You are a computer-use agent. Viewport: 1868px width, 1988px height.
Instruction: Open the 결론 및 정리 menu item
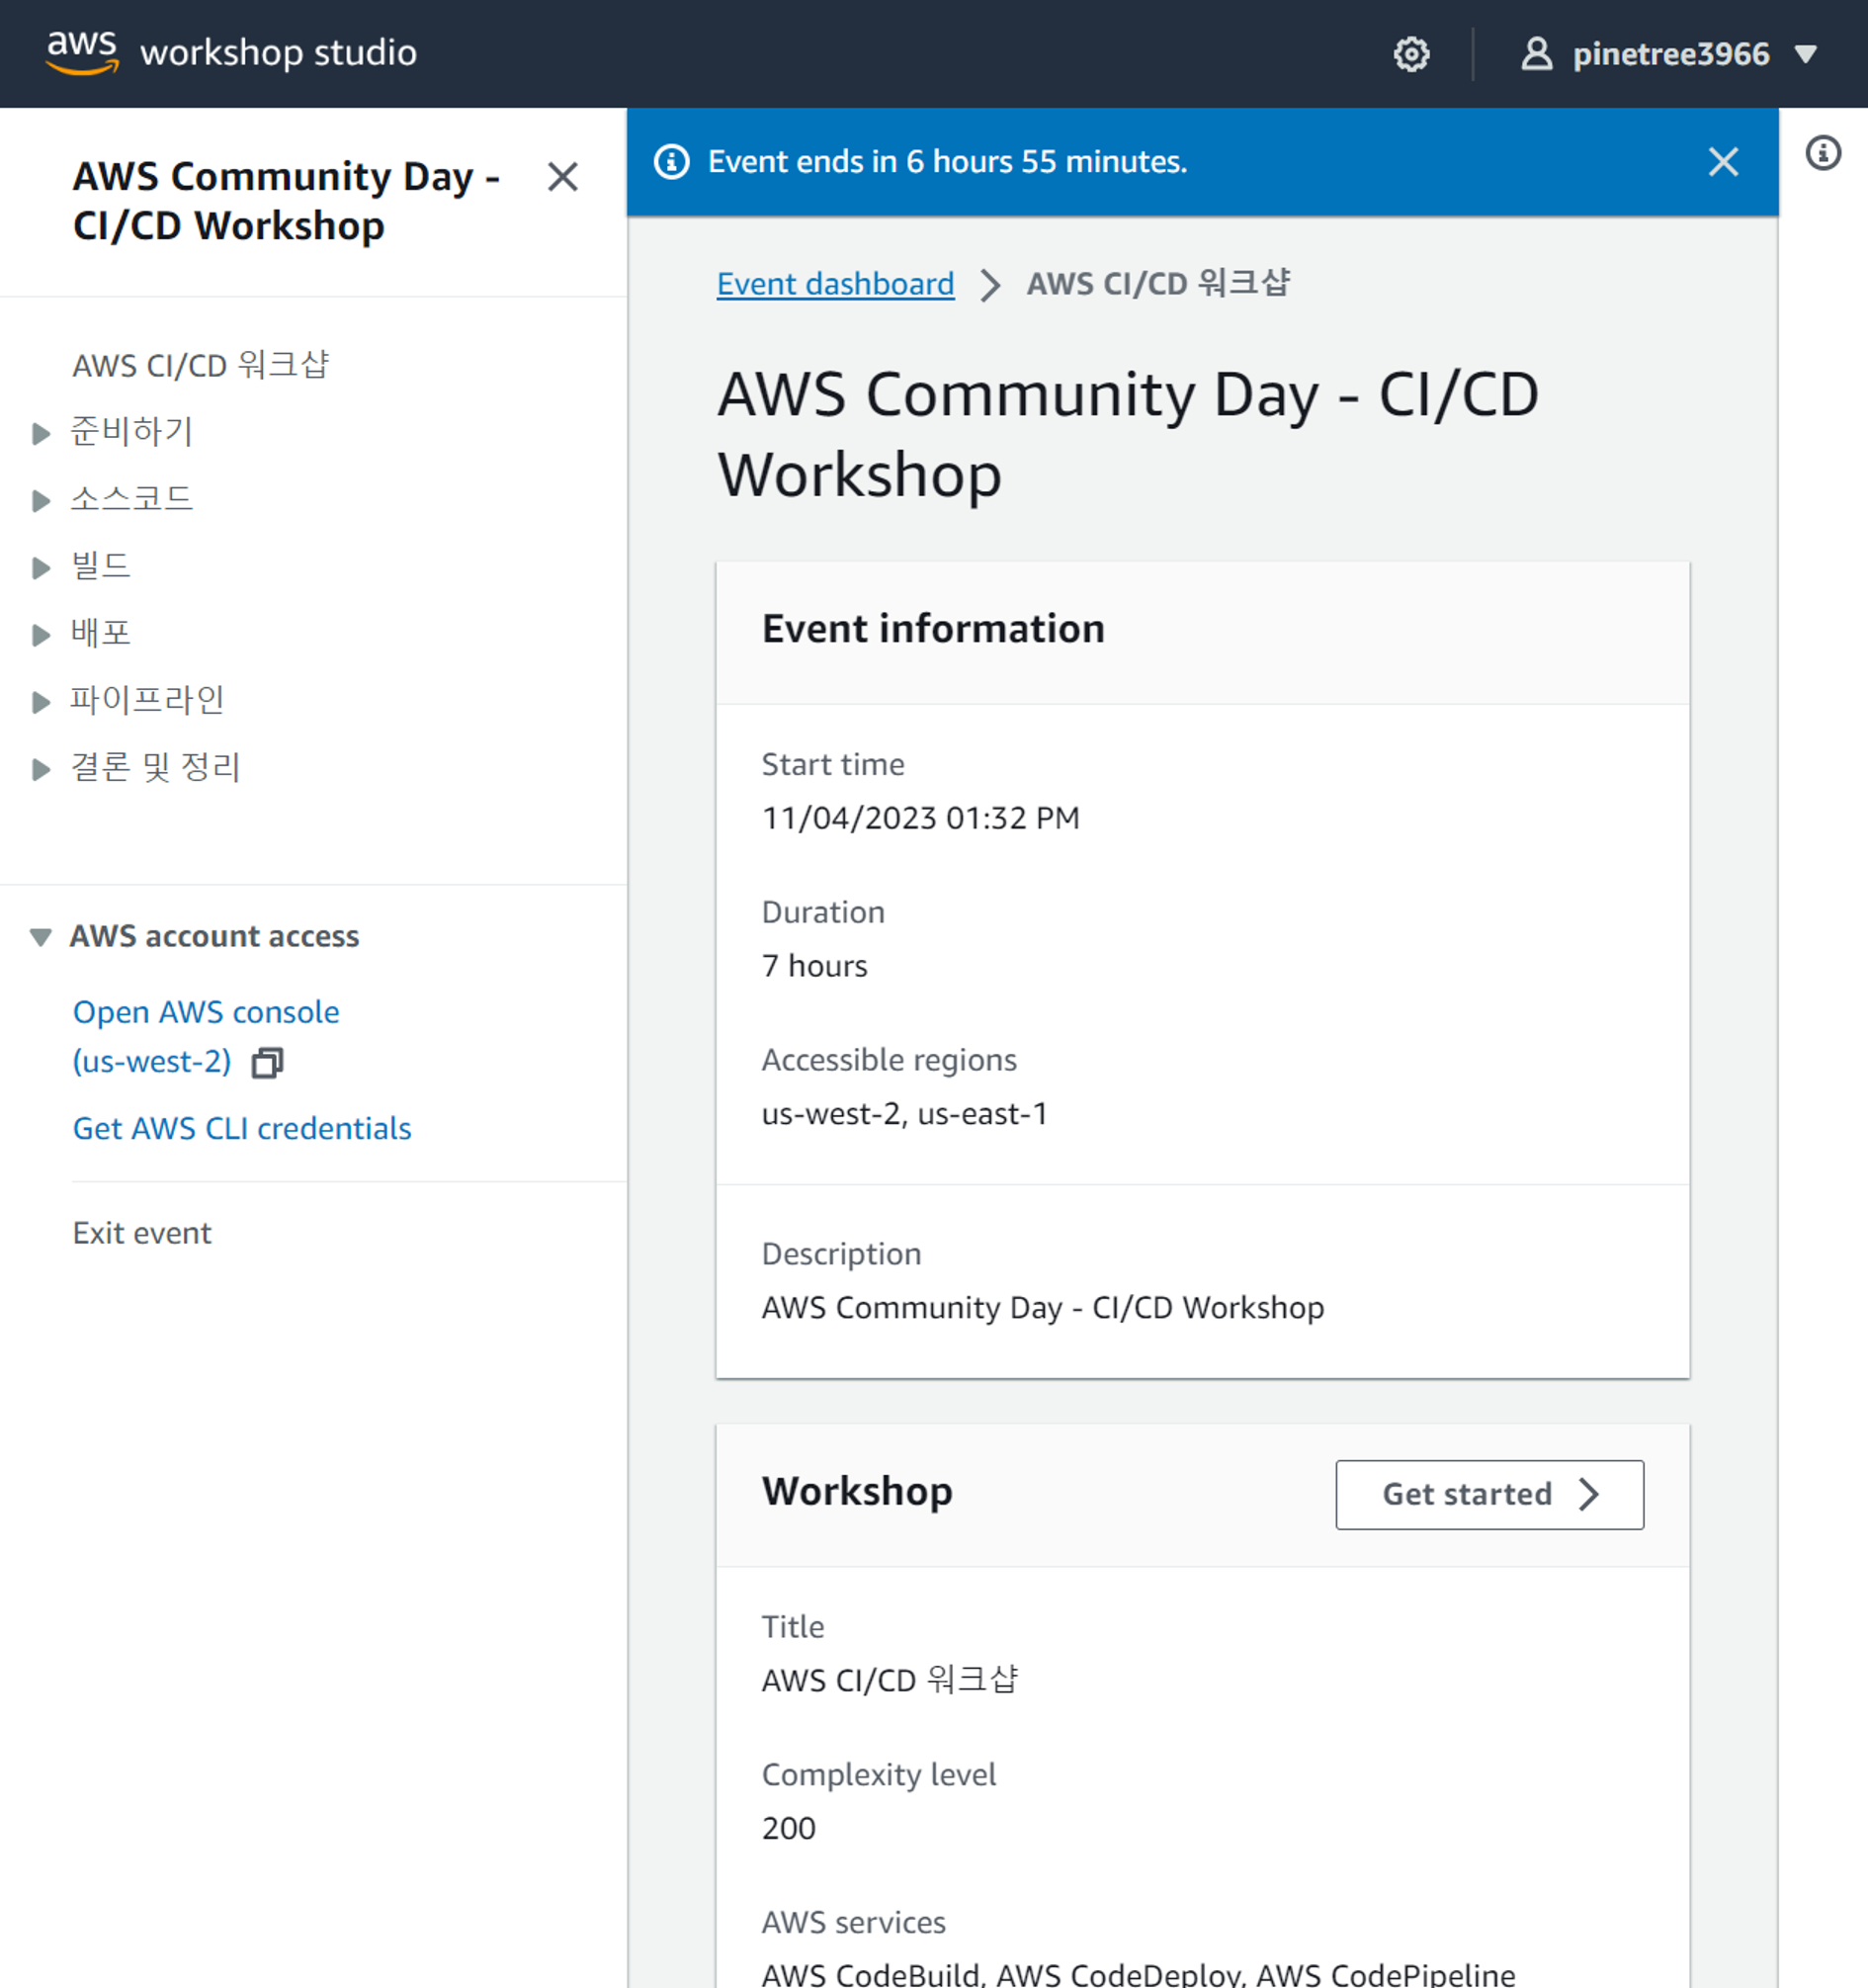pyautogui.click(x=155, y=766)
